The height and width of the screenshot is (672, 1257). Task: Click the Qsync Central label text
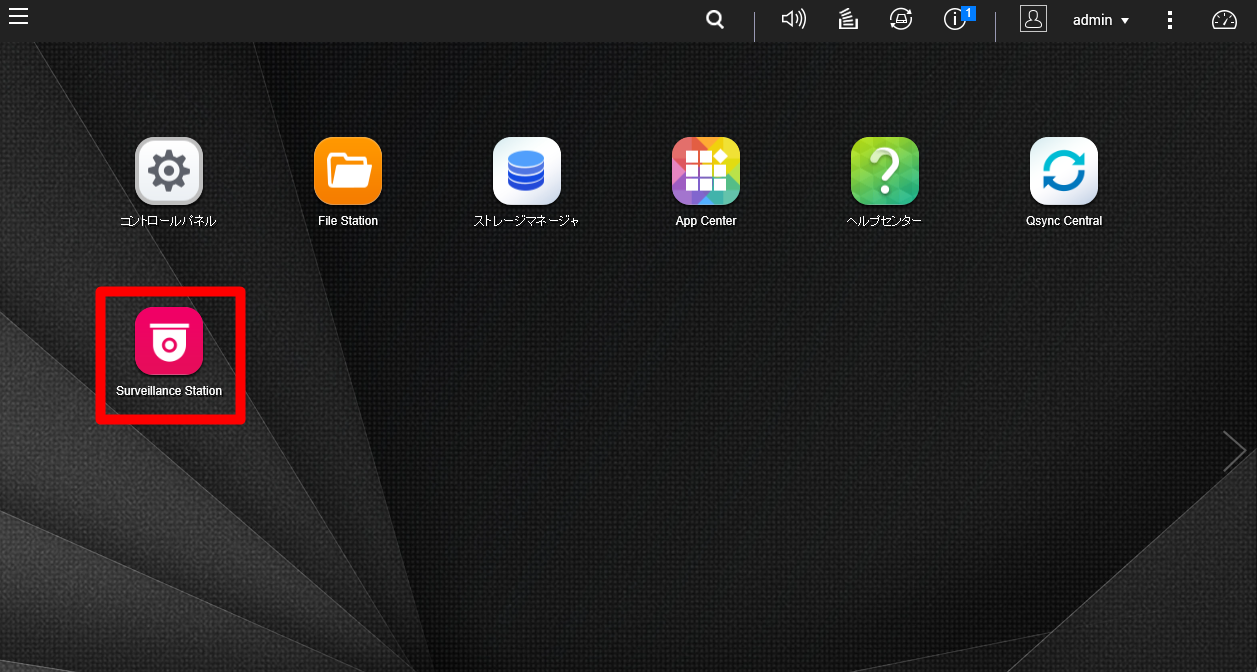click(1064, 221)
